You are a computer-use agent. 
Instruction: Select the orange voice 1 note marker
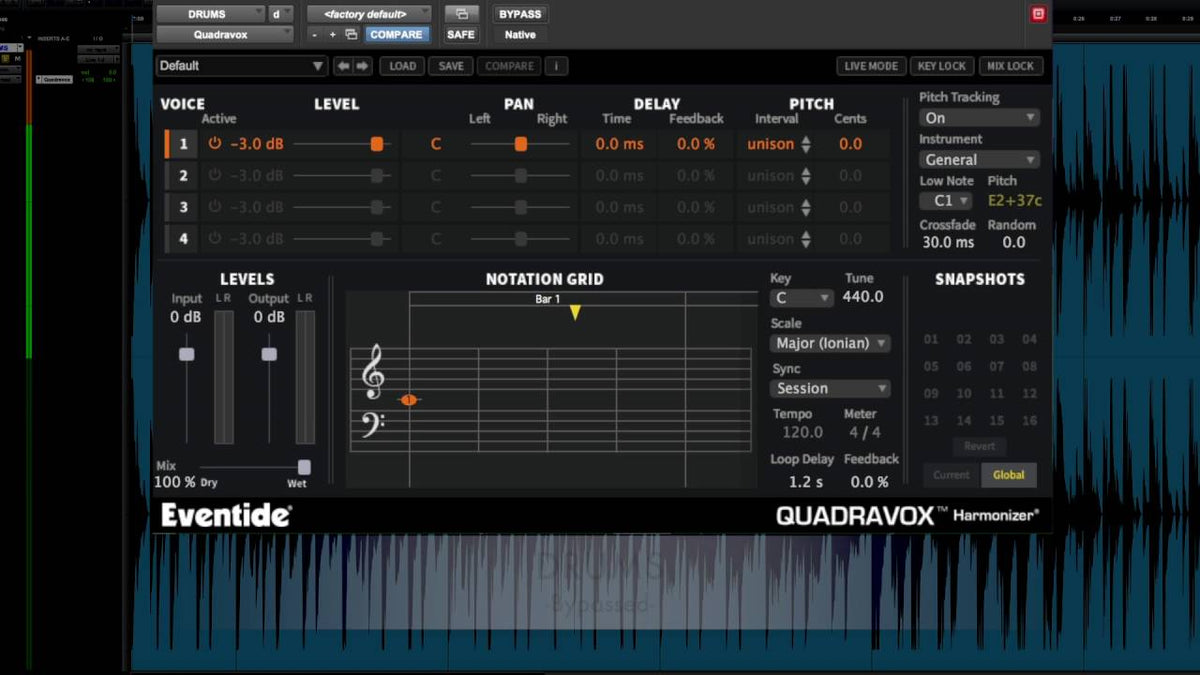pos(408,400)
